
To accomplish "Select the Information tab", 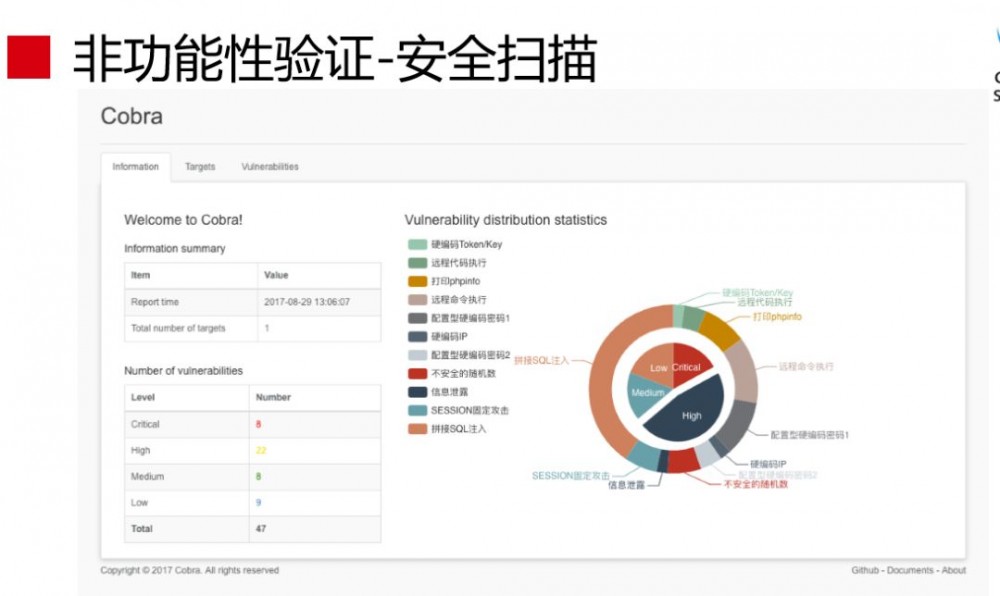I will 136,167.
